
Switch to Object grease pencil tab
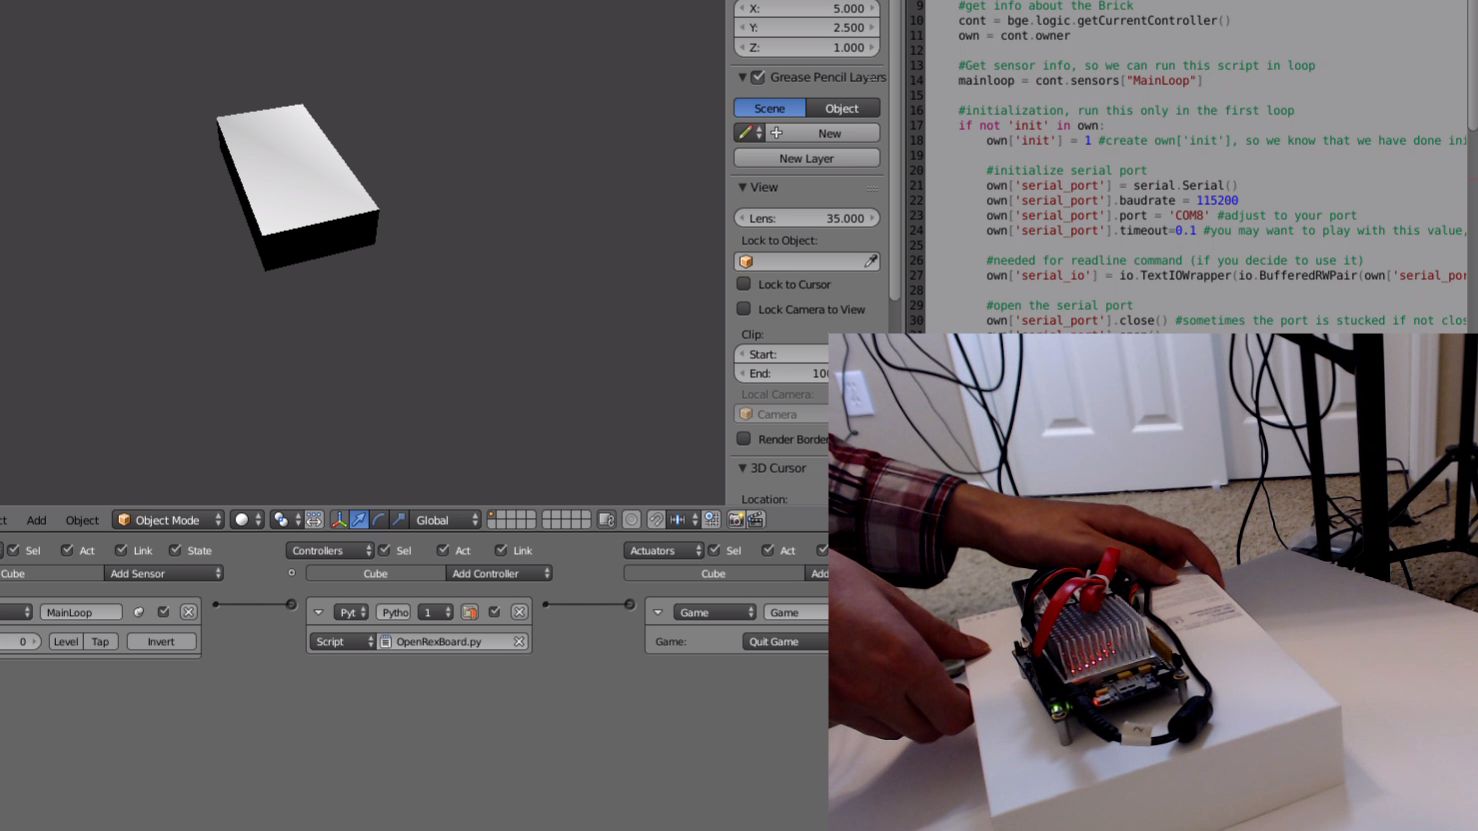(842, 108)
